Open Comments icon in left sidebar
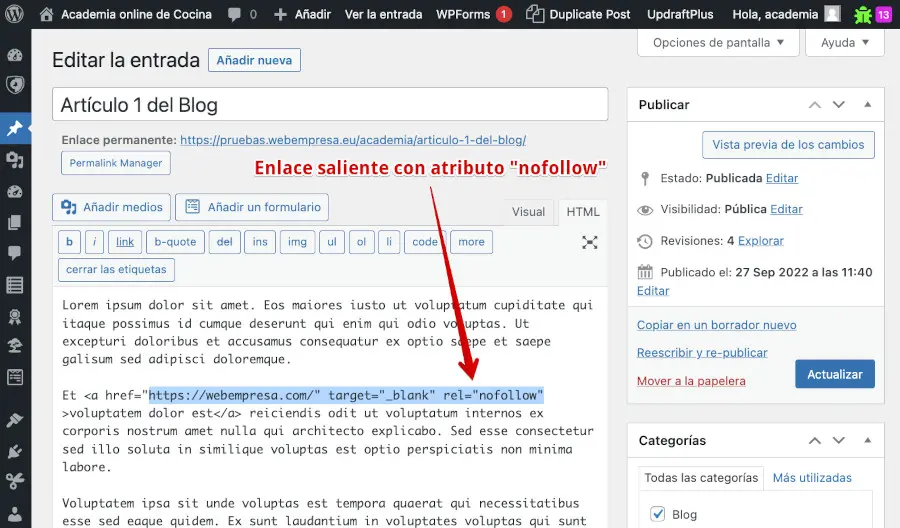Screen dimensions: 900x528 (15, 253)
